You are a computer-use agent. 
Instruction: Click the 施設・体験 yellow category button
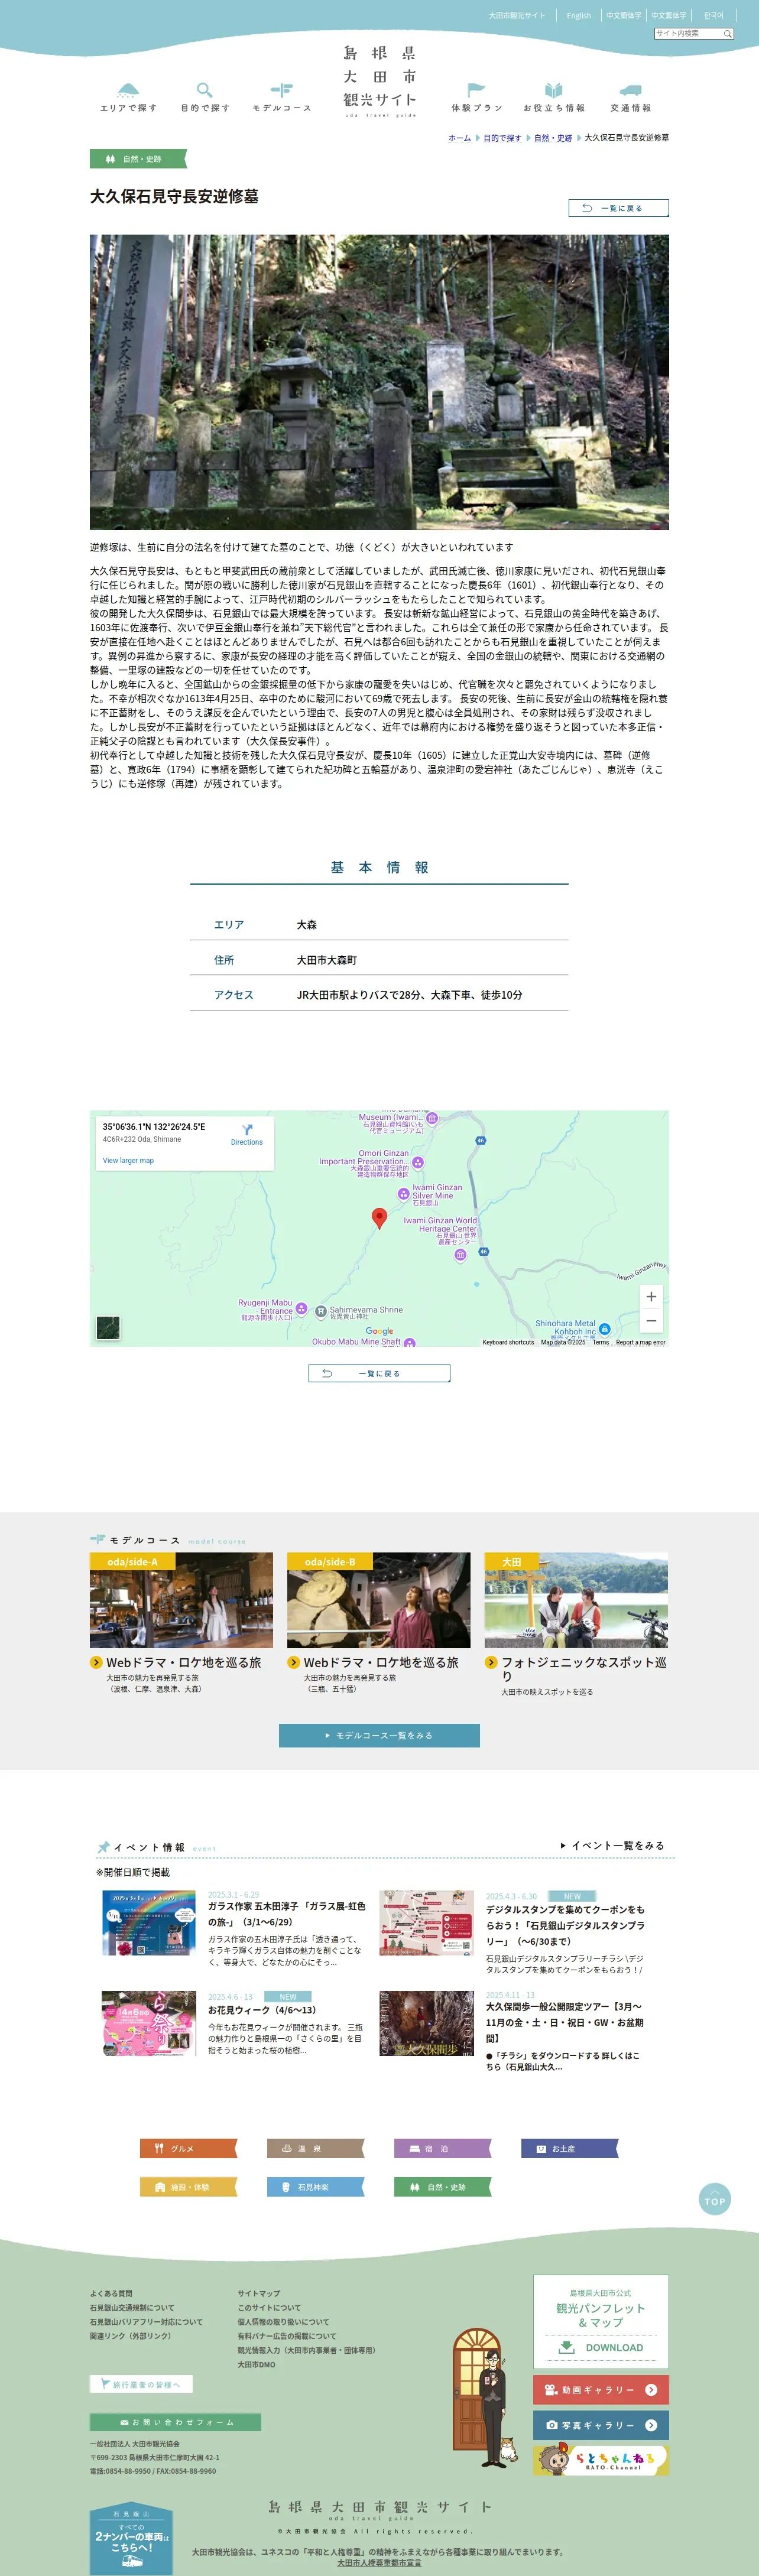(x=188, y=2187)
